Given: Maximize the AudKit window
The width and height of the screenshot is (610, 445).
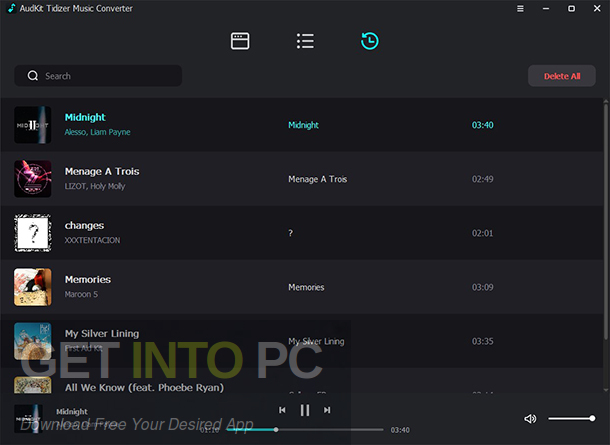Looking at the screenshot, I should (571, 9).
